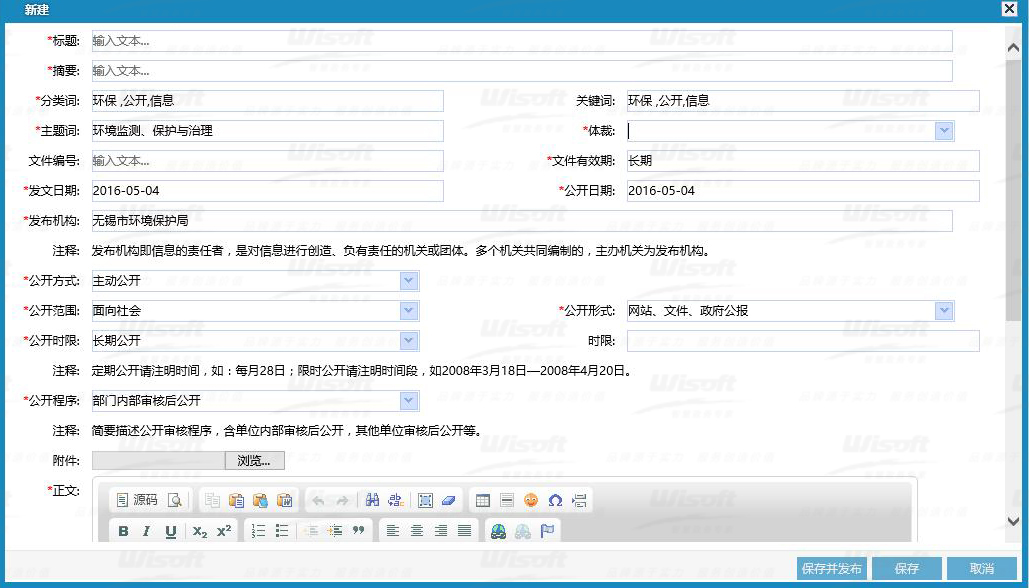Click the scrollbar down arrow
The height and width of the screenshot is (588, 1029).
pos(1013,521)
